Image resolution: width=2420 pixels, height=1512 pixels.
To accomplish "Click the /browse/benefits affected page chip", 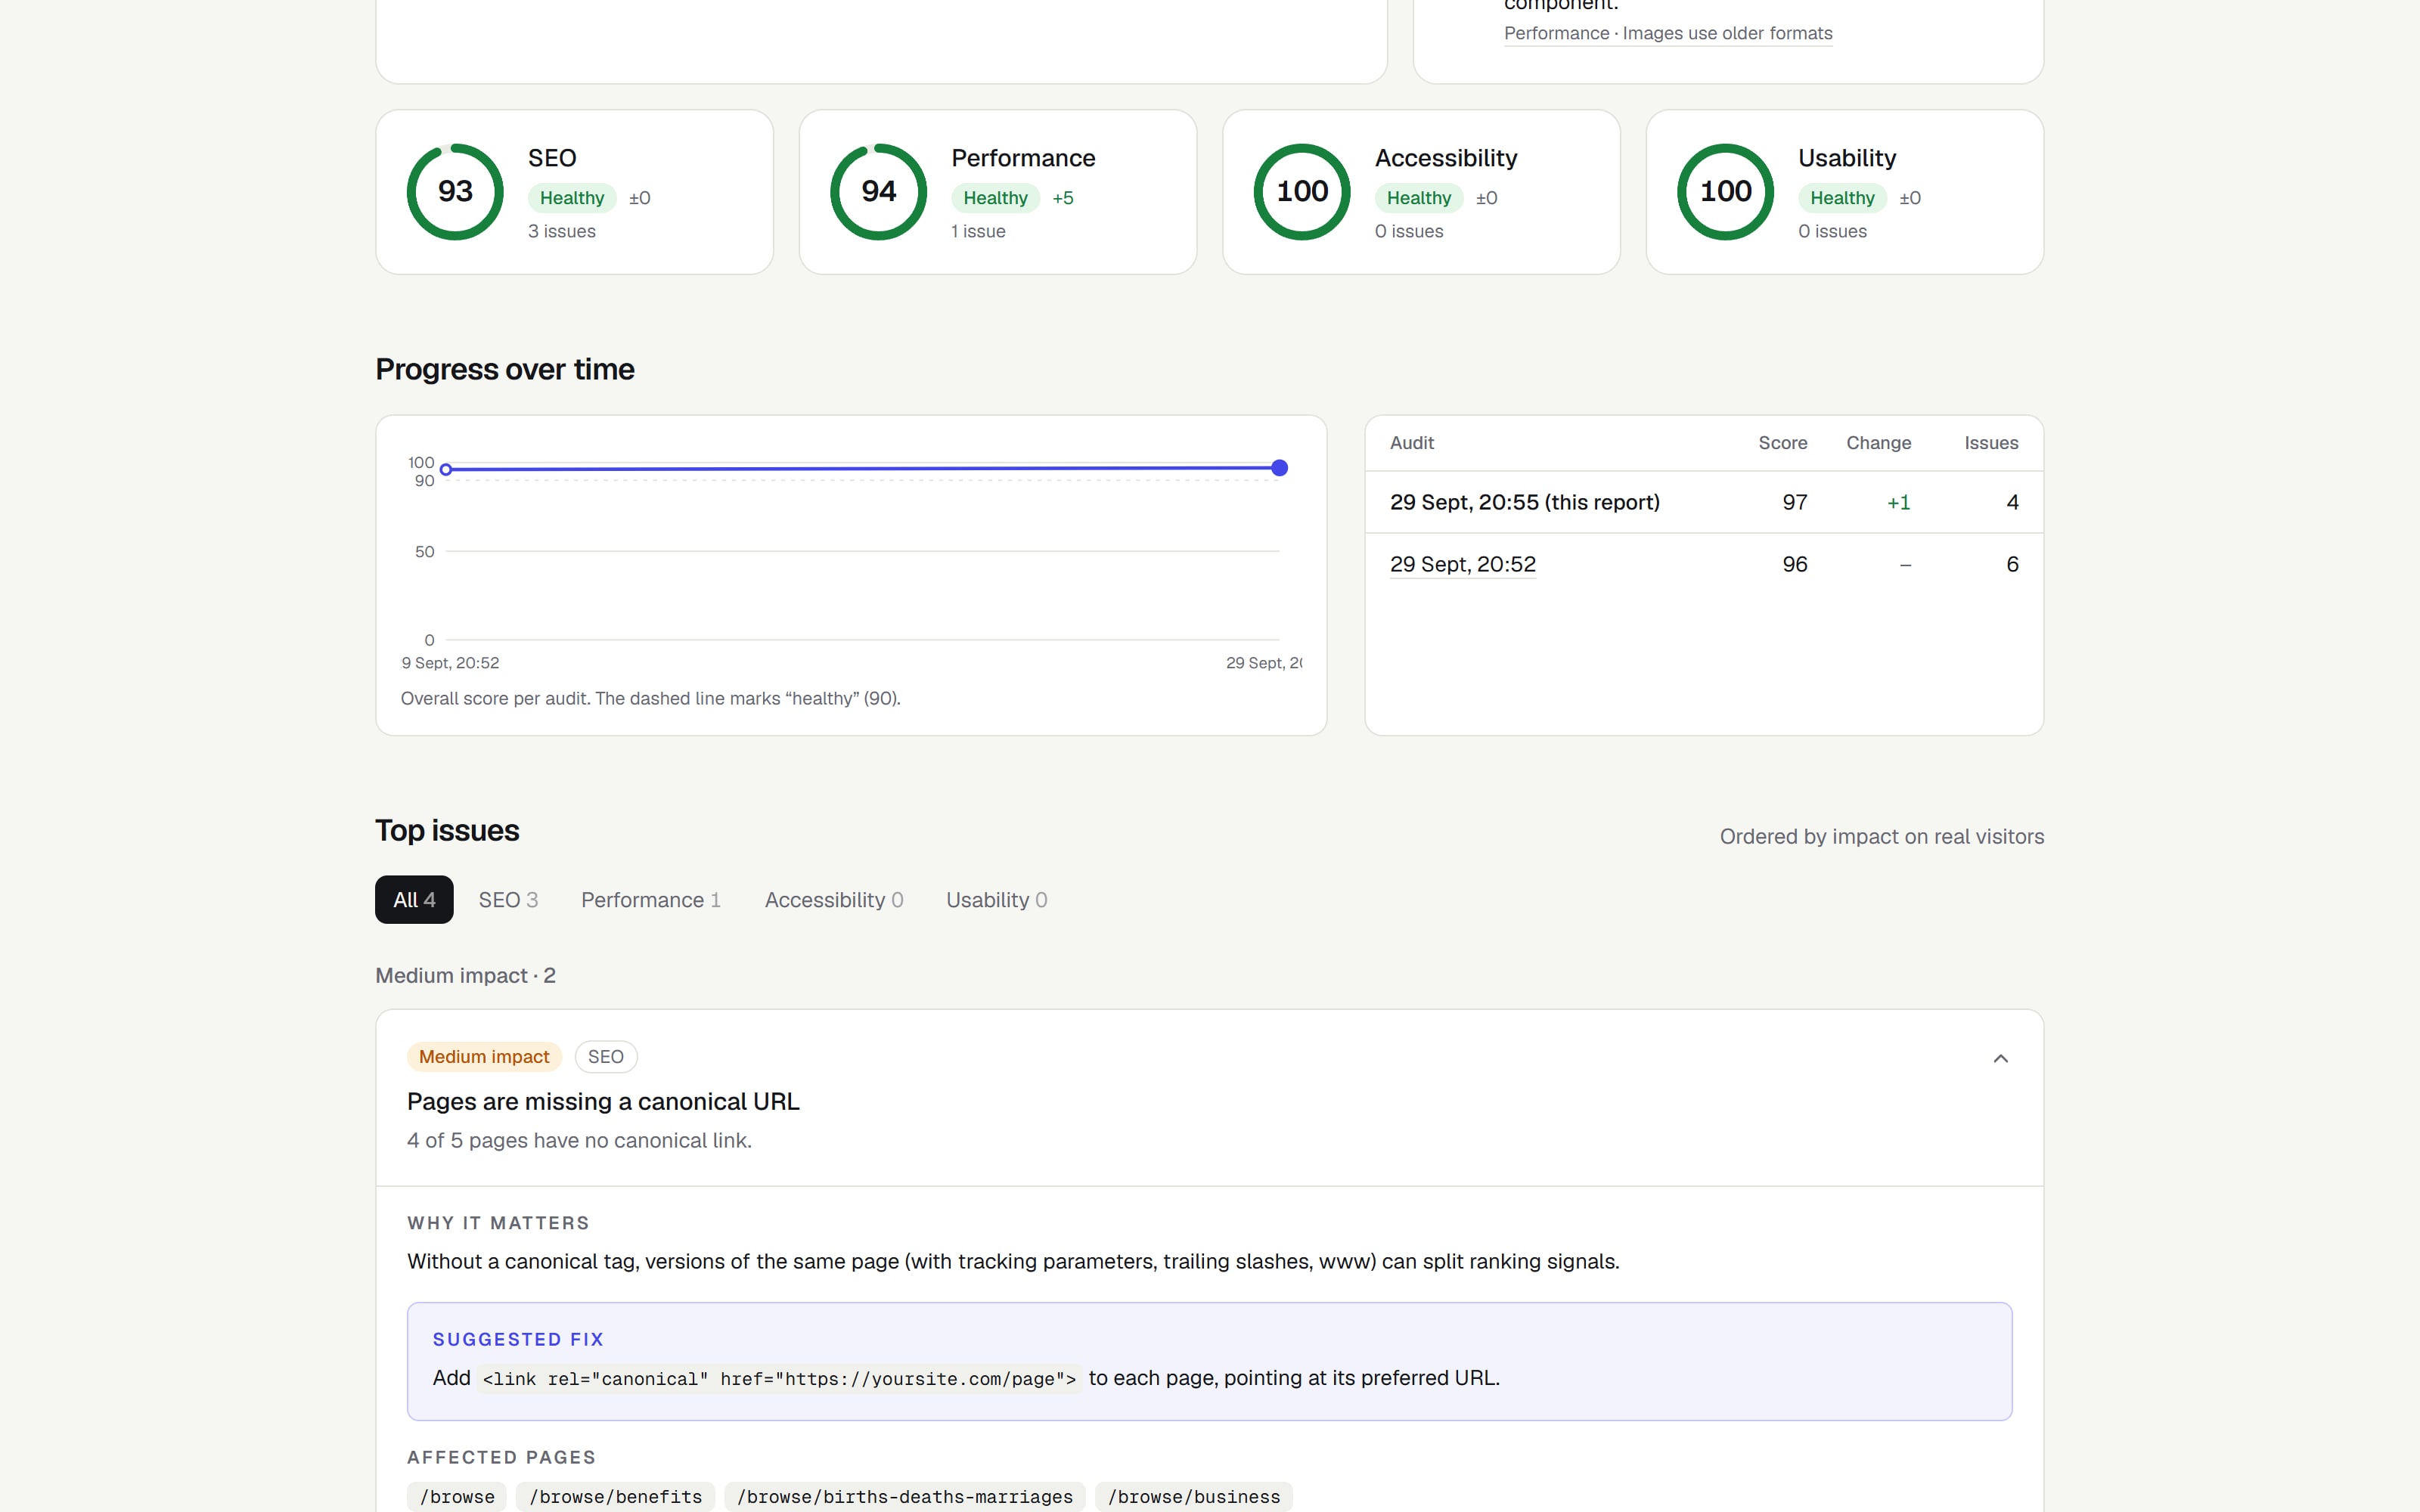I will tap(616, 1497).
